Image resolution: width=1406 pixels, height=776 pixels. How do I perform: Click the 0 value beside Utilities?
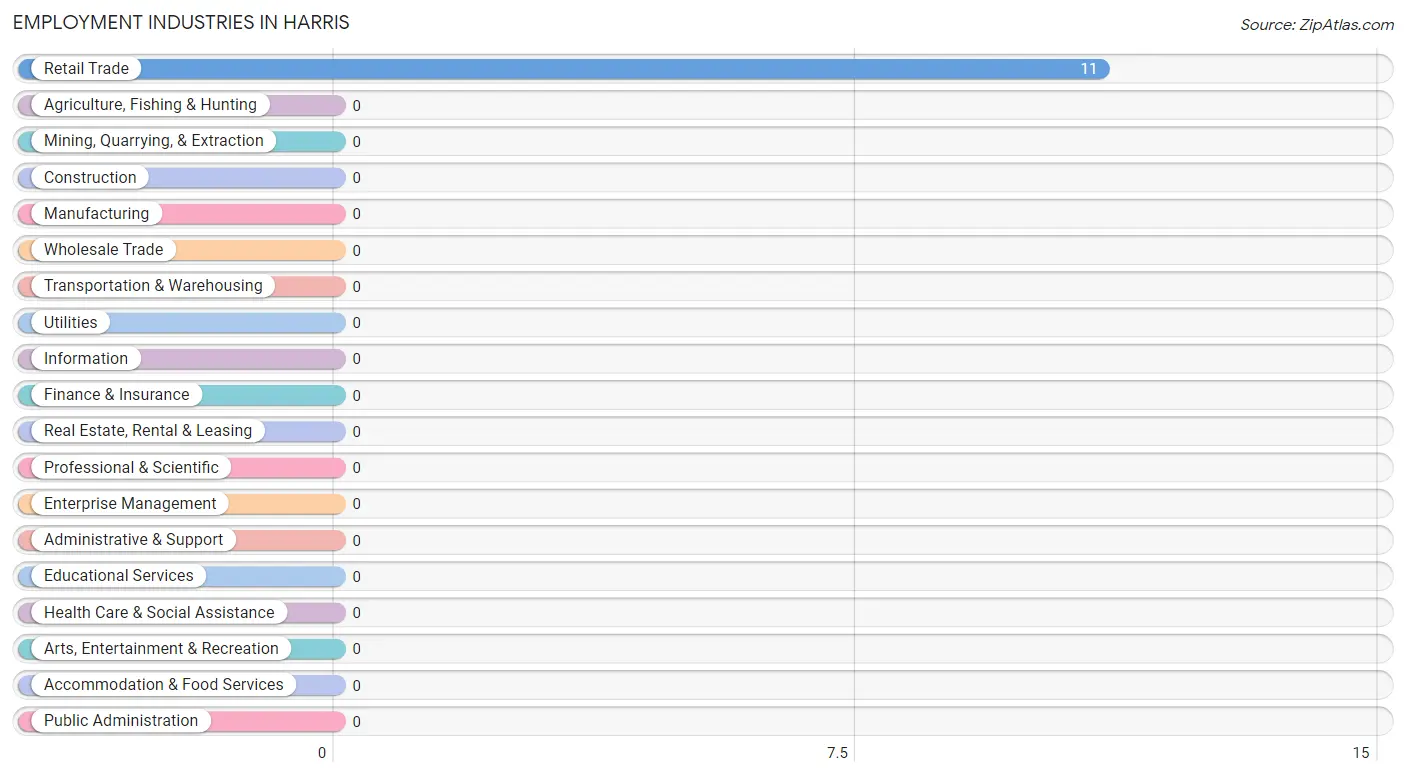(356, 323)
